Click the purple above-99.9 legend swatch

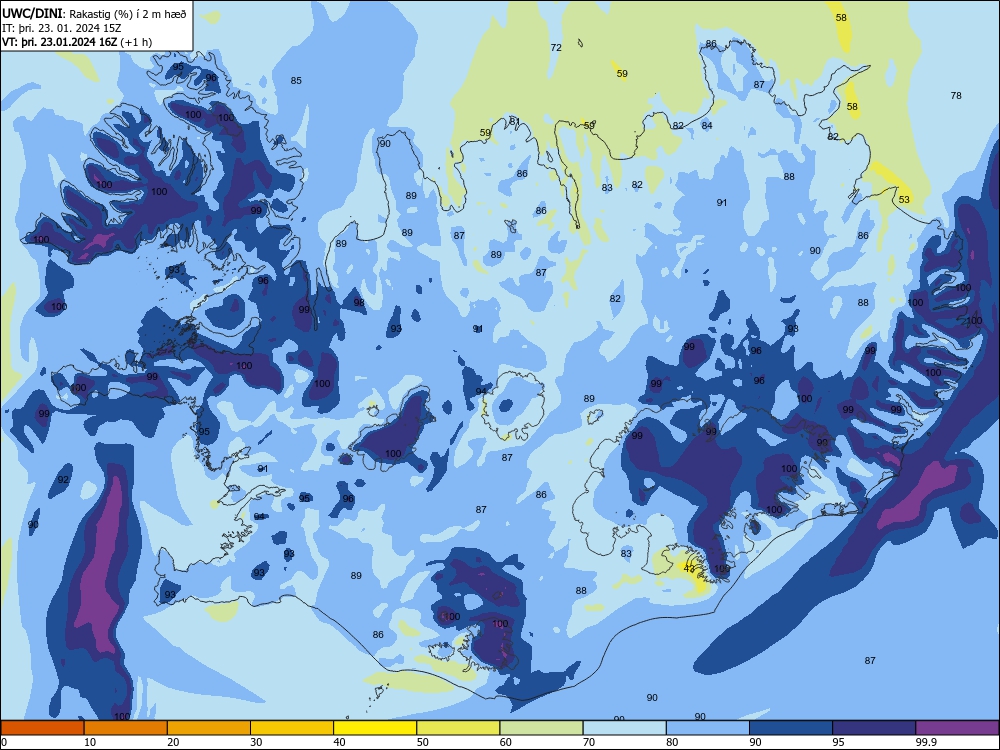[x=957, y=728]
